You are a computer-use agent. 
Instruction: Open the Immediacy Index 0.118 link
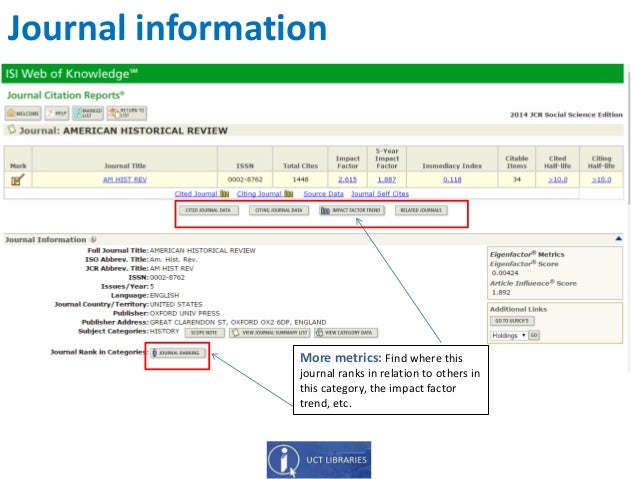click(452, 179)
